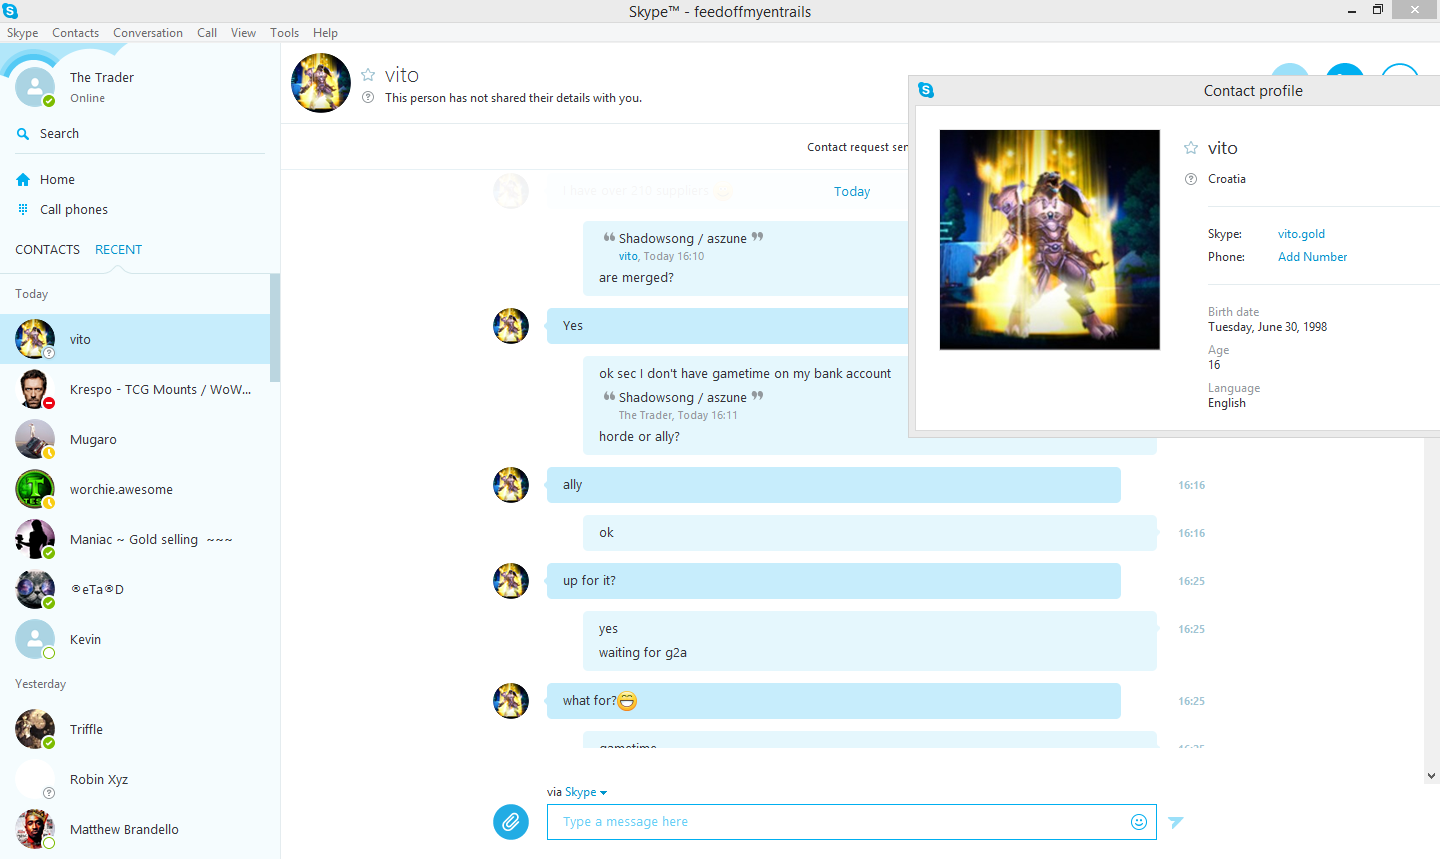Click vito's avatar next to 'what for?' message
1440x859 pixels.
click(x=511, y=701)
